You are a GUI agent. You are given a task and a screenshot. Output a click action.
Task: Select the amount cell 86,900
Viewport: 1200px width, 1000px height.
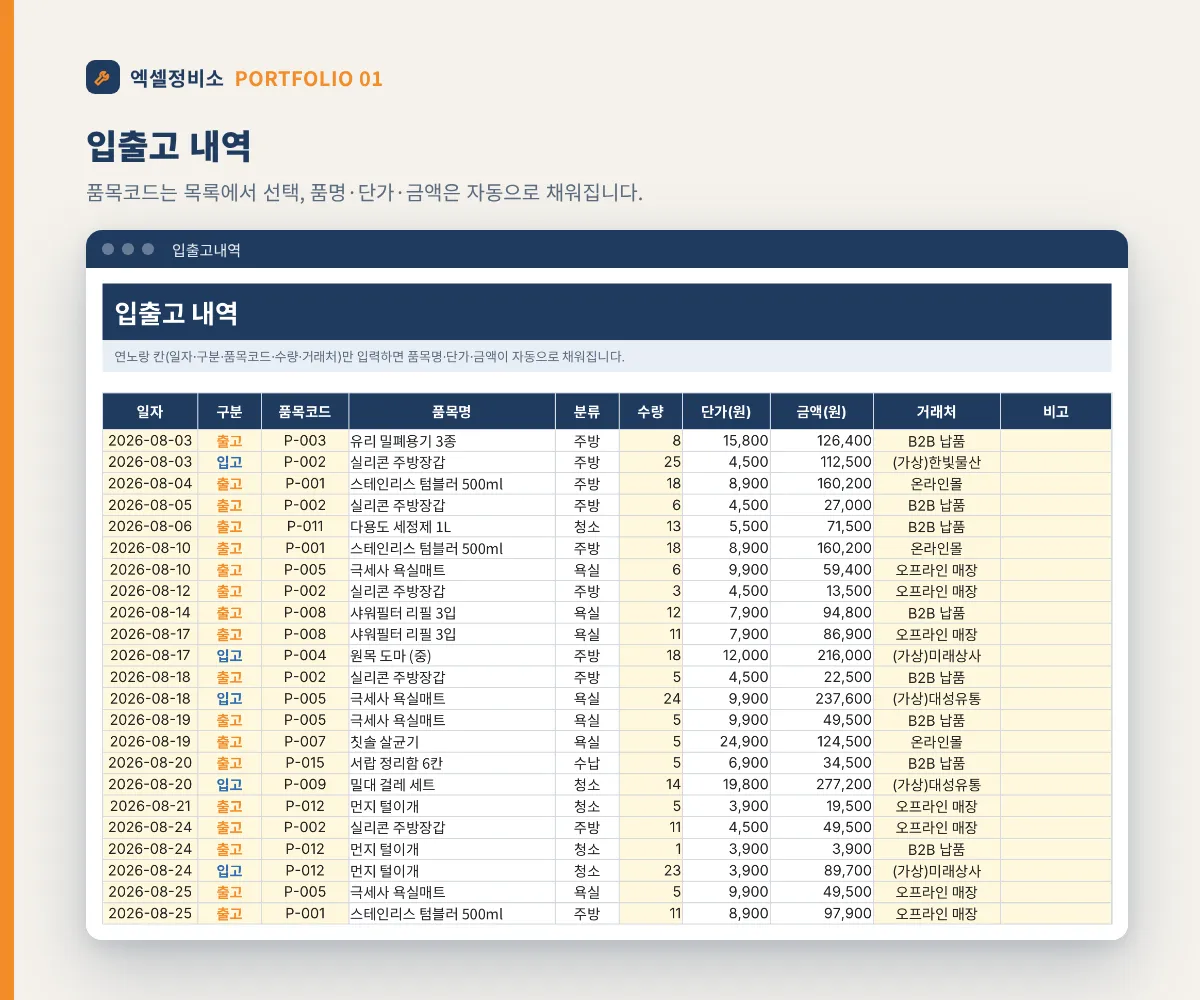(x=822, y=634)
